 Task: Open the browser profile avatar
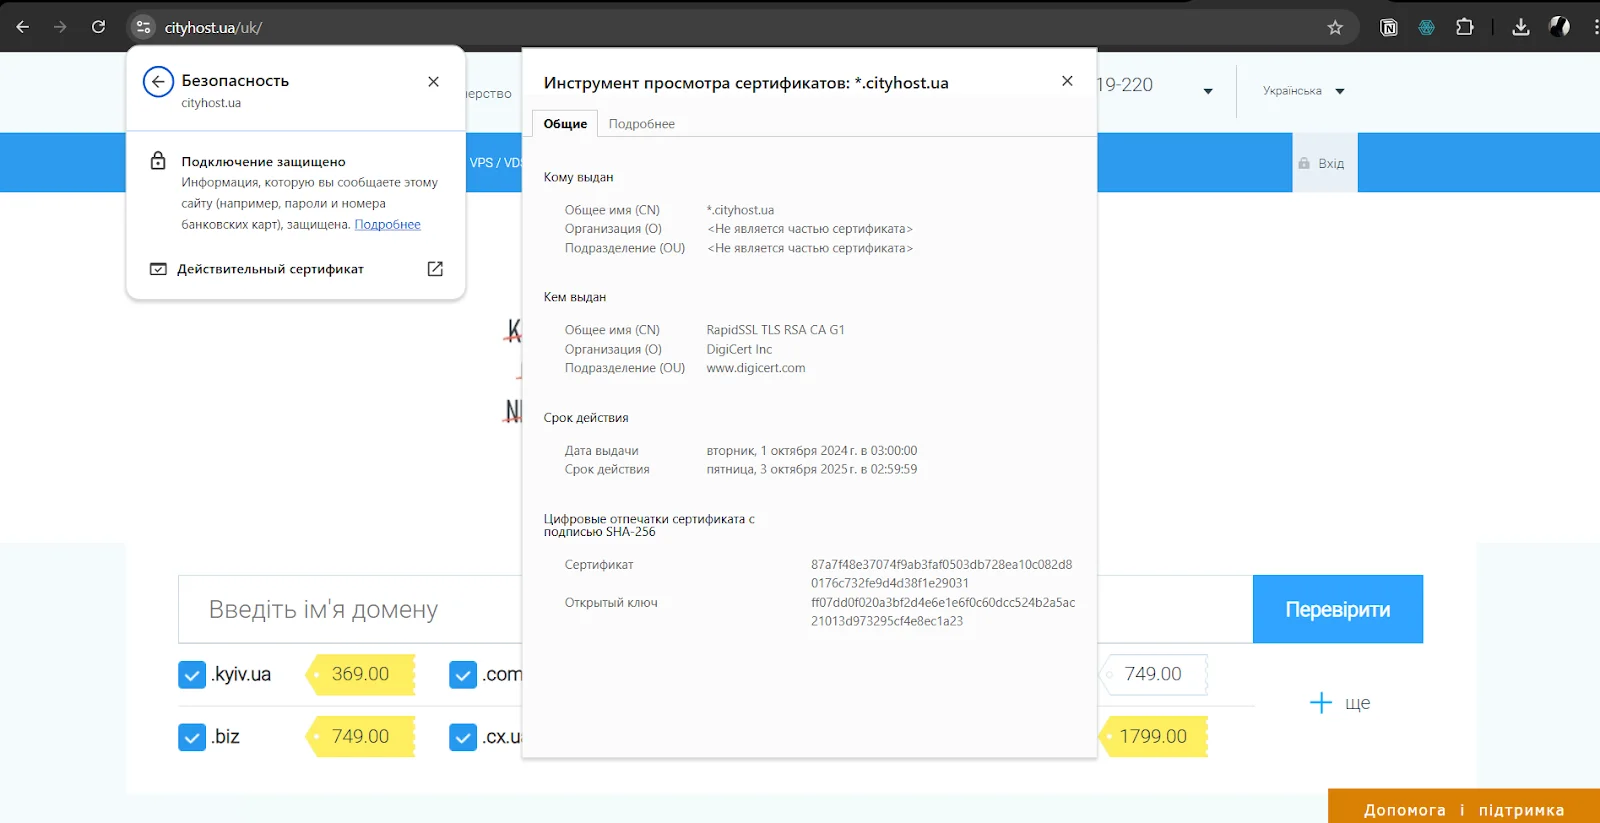(1559, 27)
